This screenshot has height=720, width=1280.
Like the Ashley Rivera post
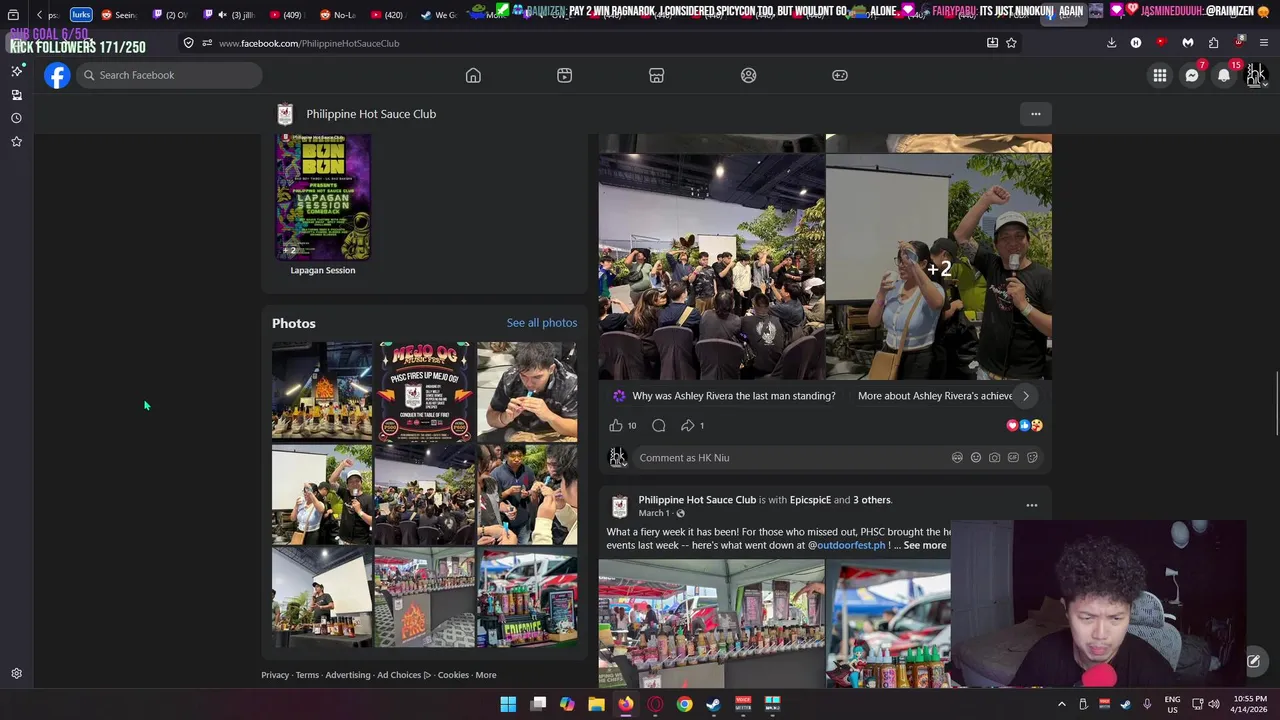616,425
